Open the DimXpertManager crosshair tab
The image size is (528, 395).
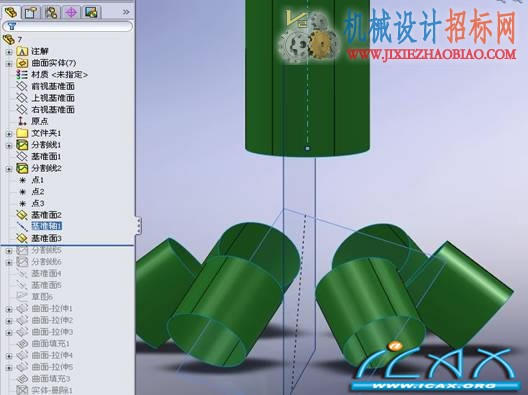click(71, 12)
